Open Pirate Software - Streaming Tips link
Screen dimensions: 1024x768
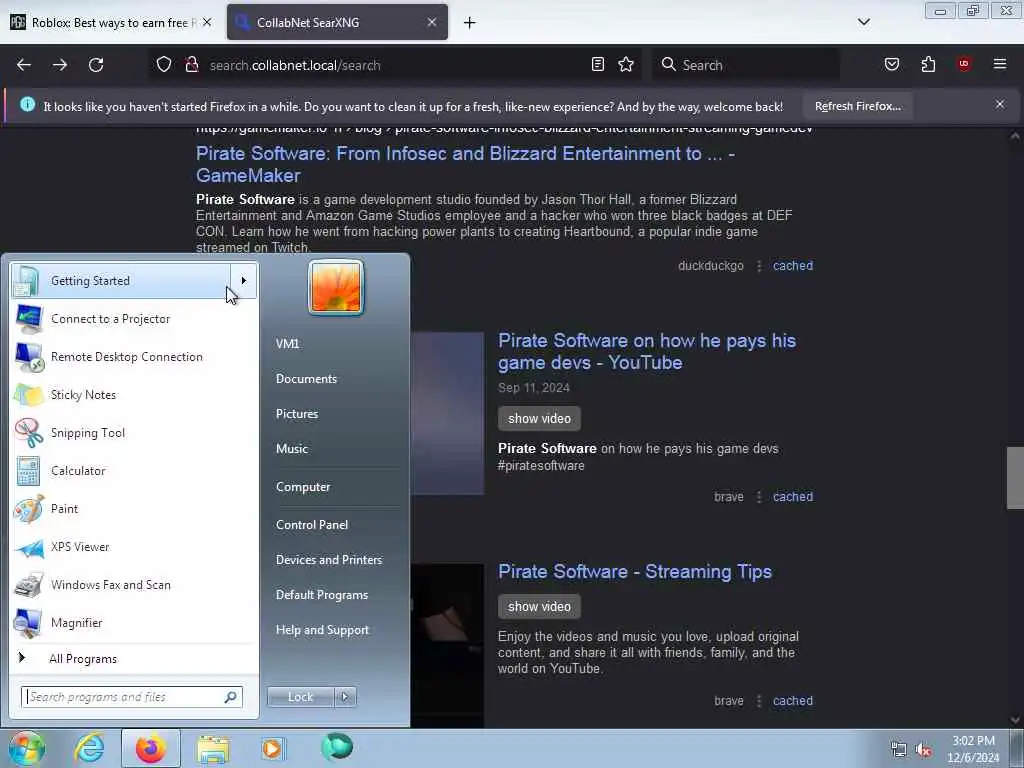(x=635, y=571)
